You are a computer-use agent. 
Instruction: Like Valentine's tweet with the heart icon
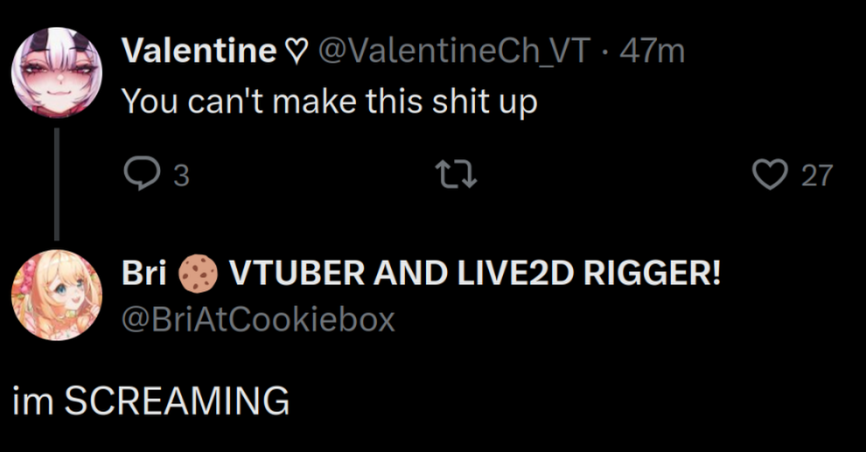[x=770, y=175]
